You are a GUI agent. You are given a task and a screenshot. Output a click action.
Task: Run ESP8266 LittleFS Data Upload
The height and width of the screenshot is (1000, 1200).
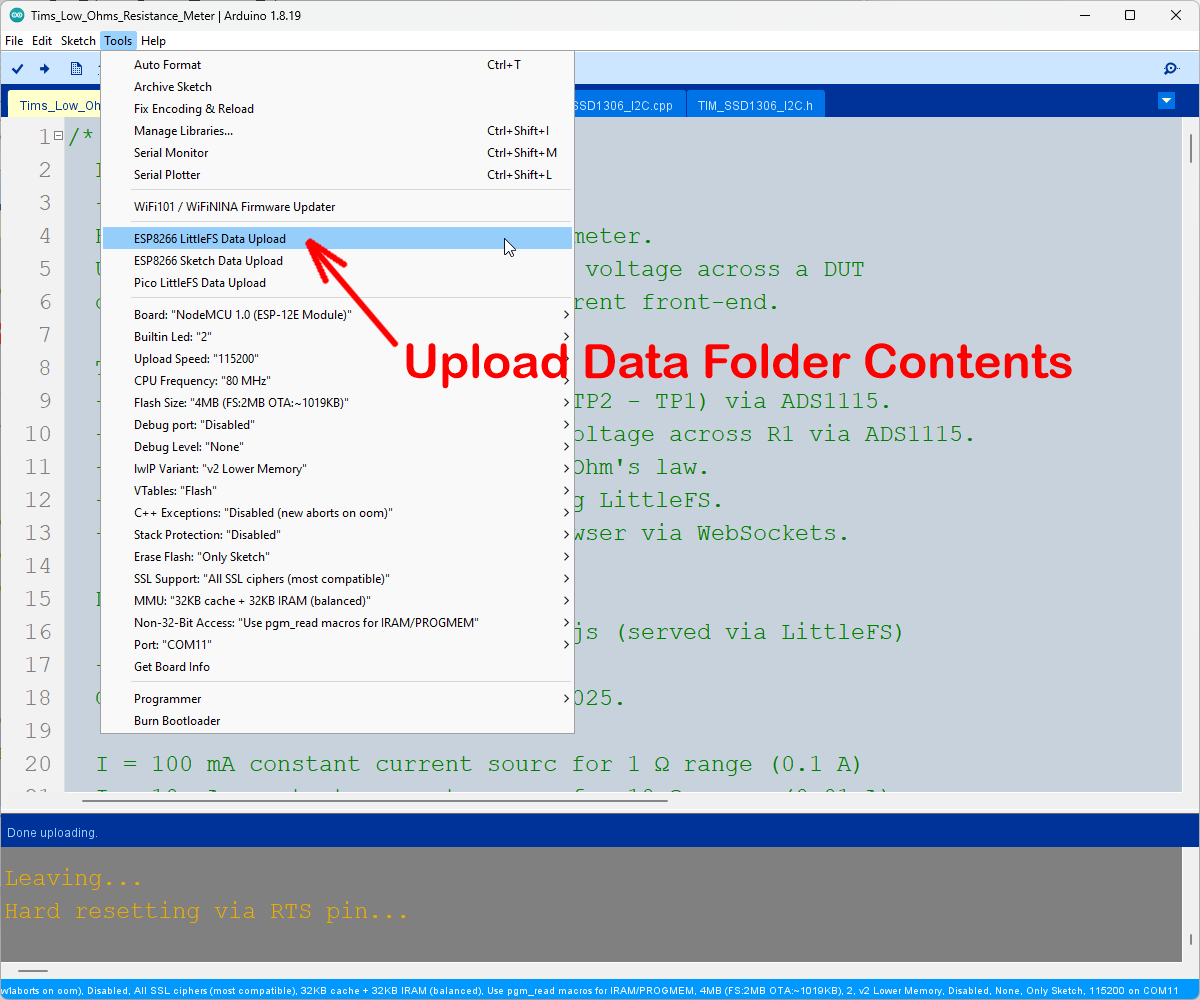pyautogui.click(x=339, y=239)
